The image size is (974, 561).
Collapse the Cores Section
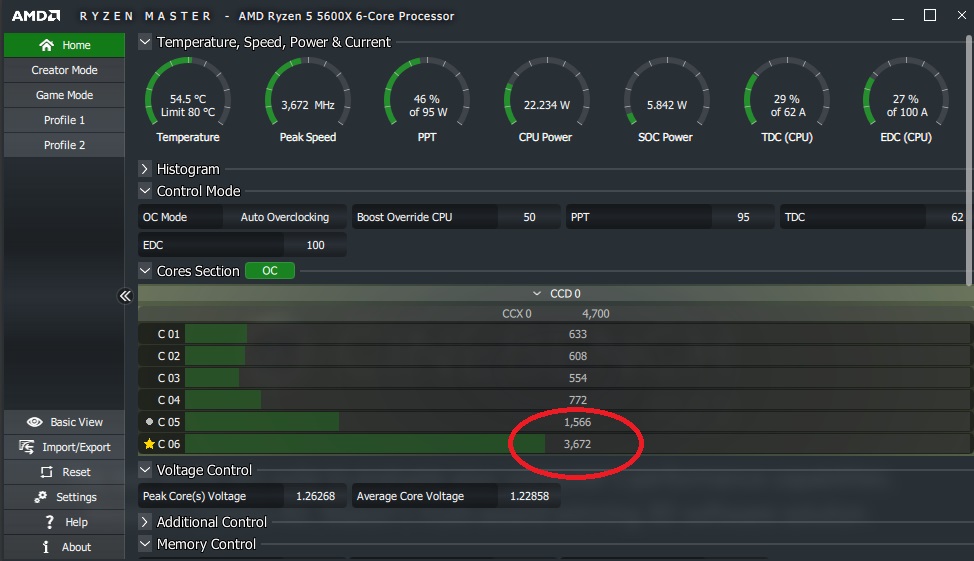pyautogui.click(x=145, y=271)
